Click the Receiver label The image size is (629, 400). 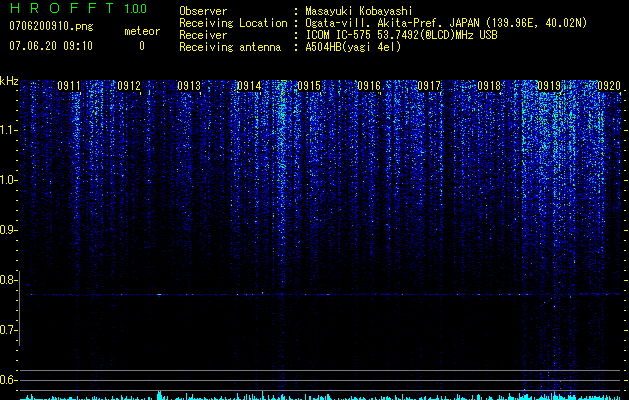[203, 35]
